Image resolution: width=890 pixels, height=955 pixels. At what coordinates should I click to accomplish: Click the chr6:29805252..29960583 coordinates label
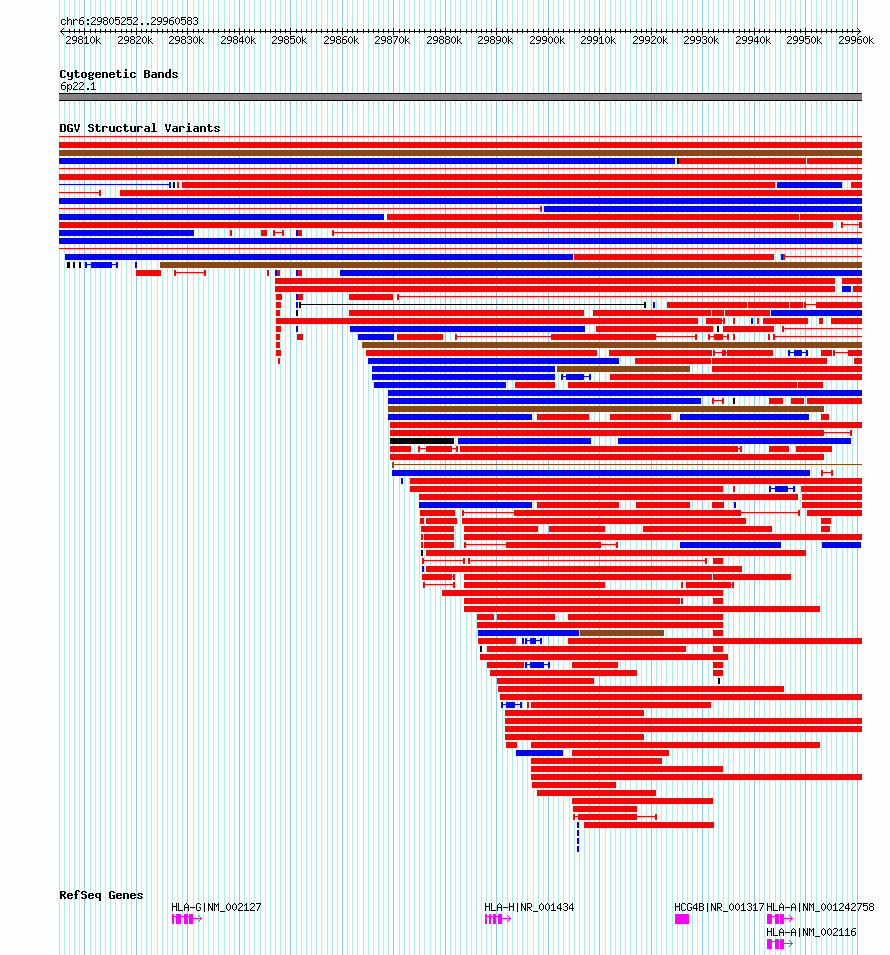tap(129, 21)
